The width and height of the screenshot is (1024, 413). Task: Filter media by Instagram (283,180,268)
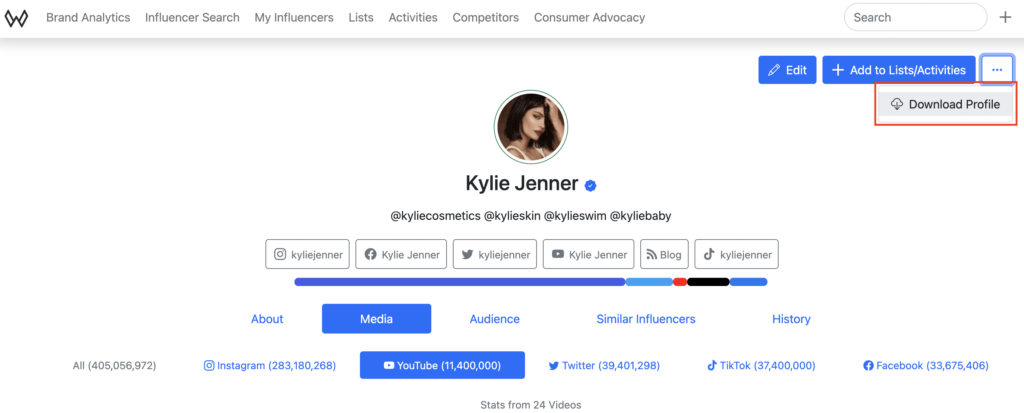270,366
